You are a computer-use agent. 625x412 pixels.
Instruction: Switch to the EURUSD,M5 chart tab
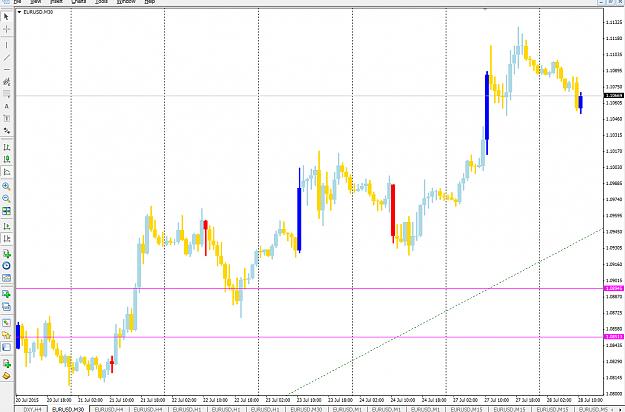593,409
